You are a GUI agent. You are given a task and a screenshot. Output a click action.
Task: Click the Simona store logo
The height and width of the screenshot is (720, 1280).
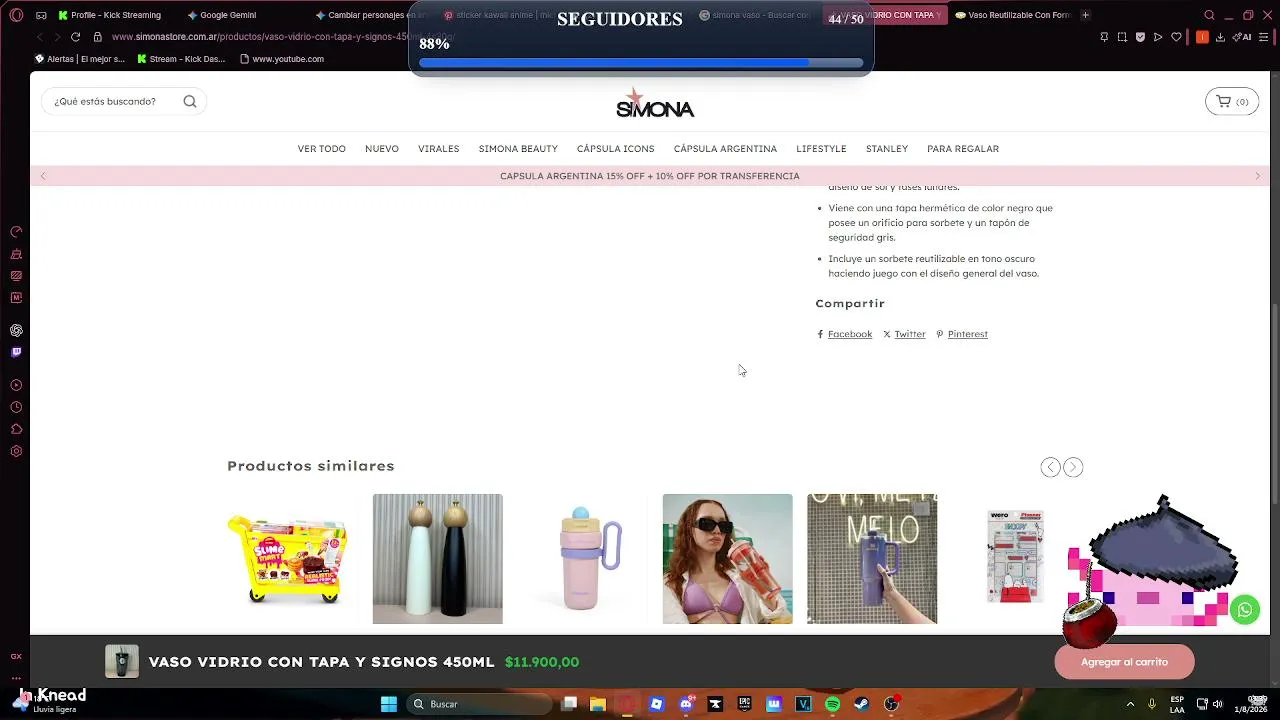point(655,103)
